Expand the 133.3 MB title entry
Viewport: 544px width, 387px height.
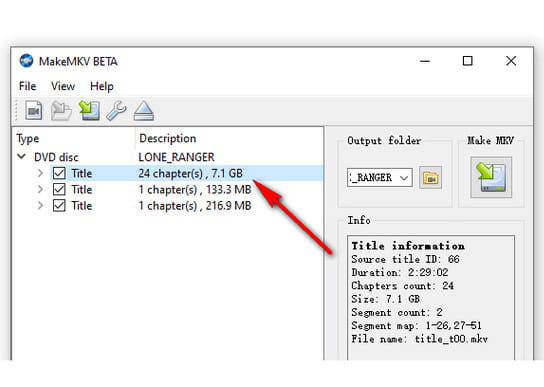pyautogui.click(x=40, y=189)
